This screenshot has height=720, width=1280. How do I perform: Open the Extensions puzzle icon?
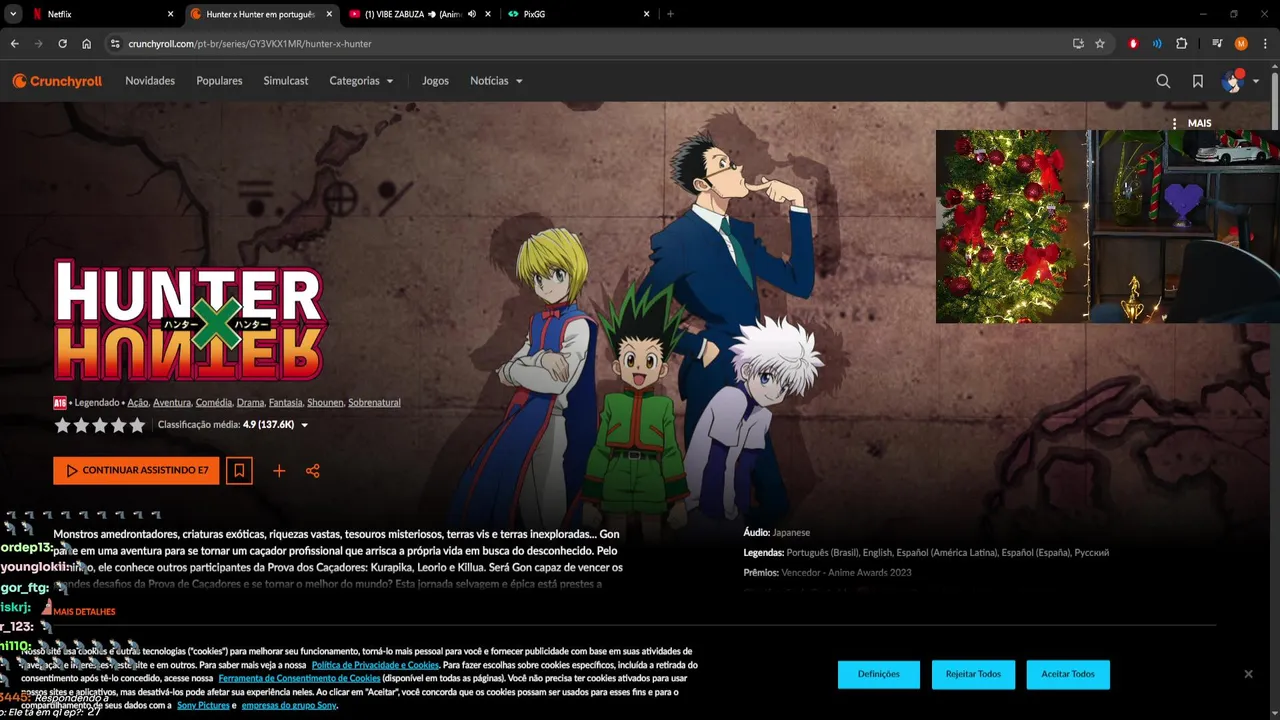1182,44
